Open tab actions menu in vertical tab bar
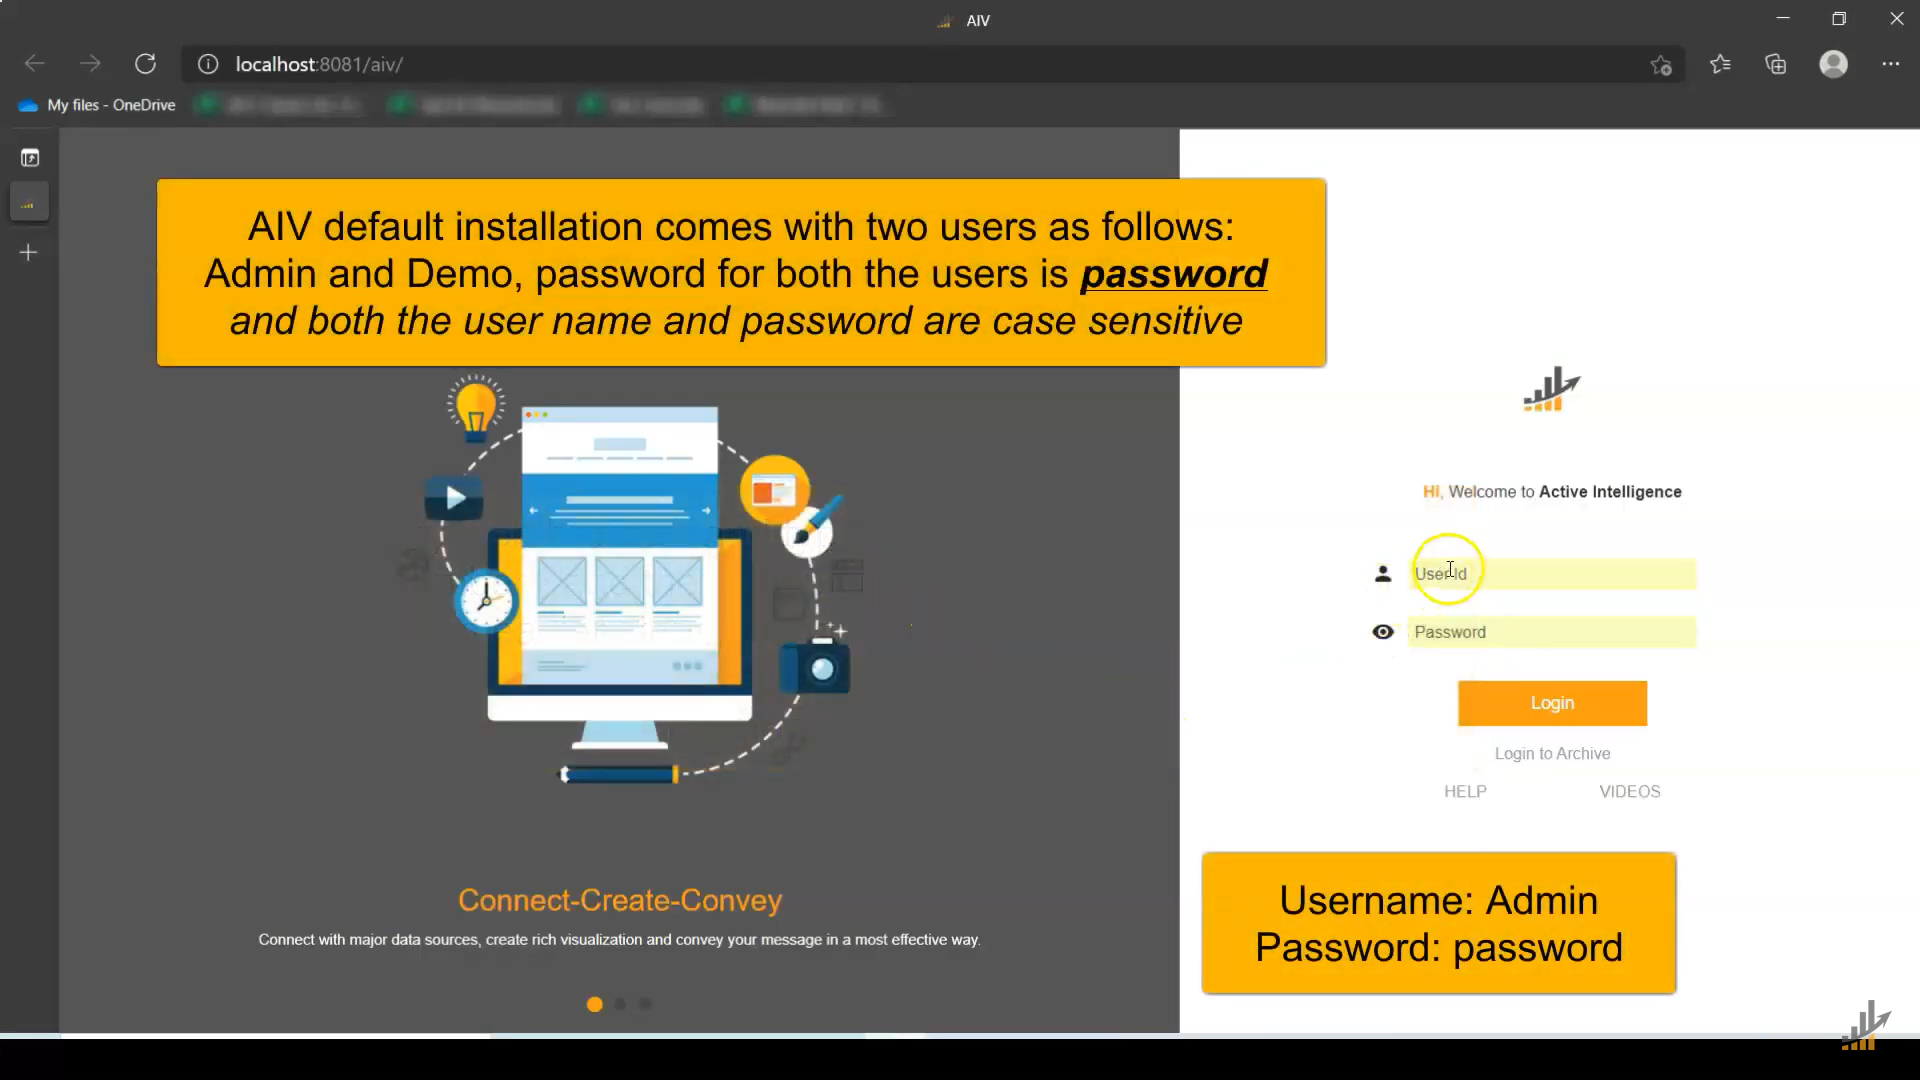1920x1080 pixels. coord(30,158)
